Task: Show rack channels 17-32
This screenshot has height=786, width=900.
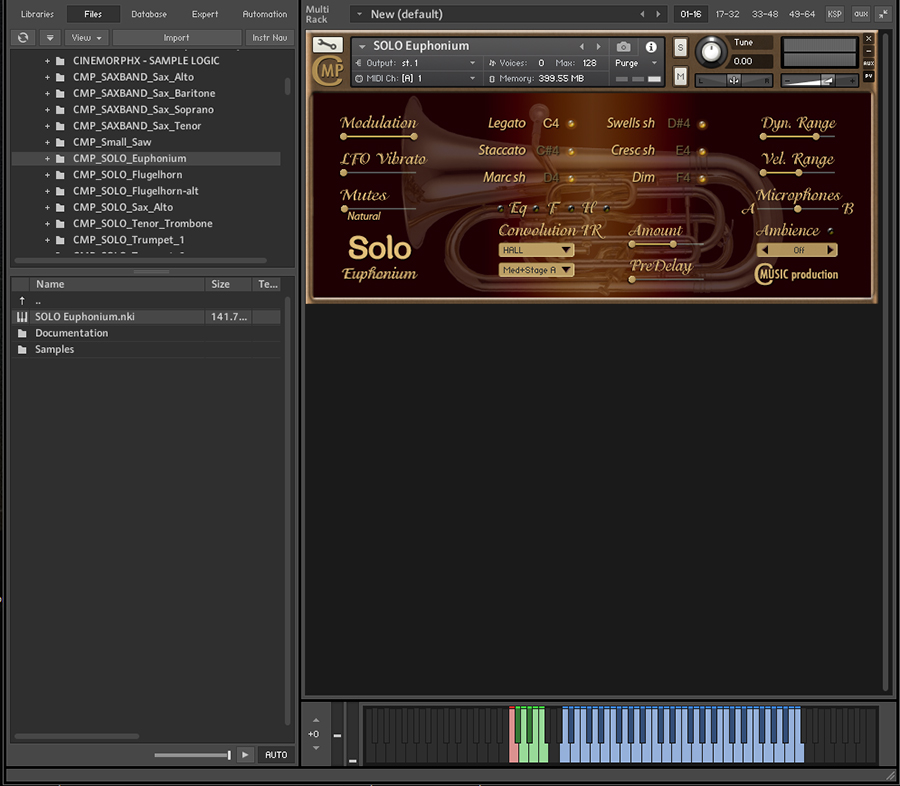Action: pyautogui.click(x=727, y=14)
